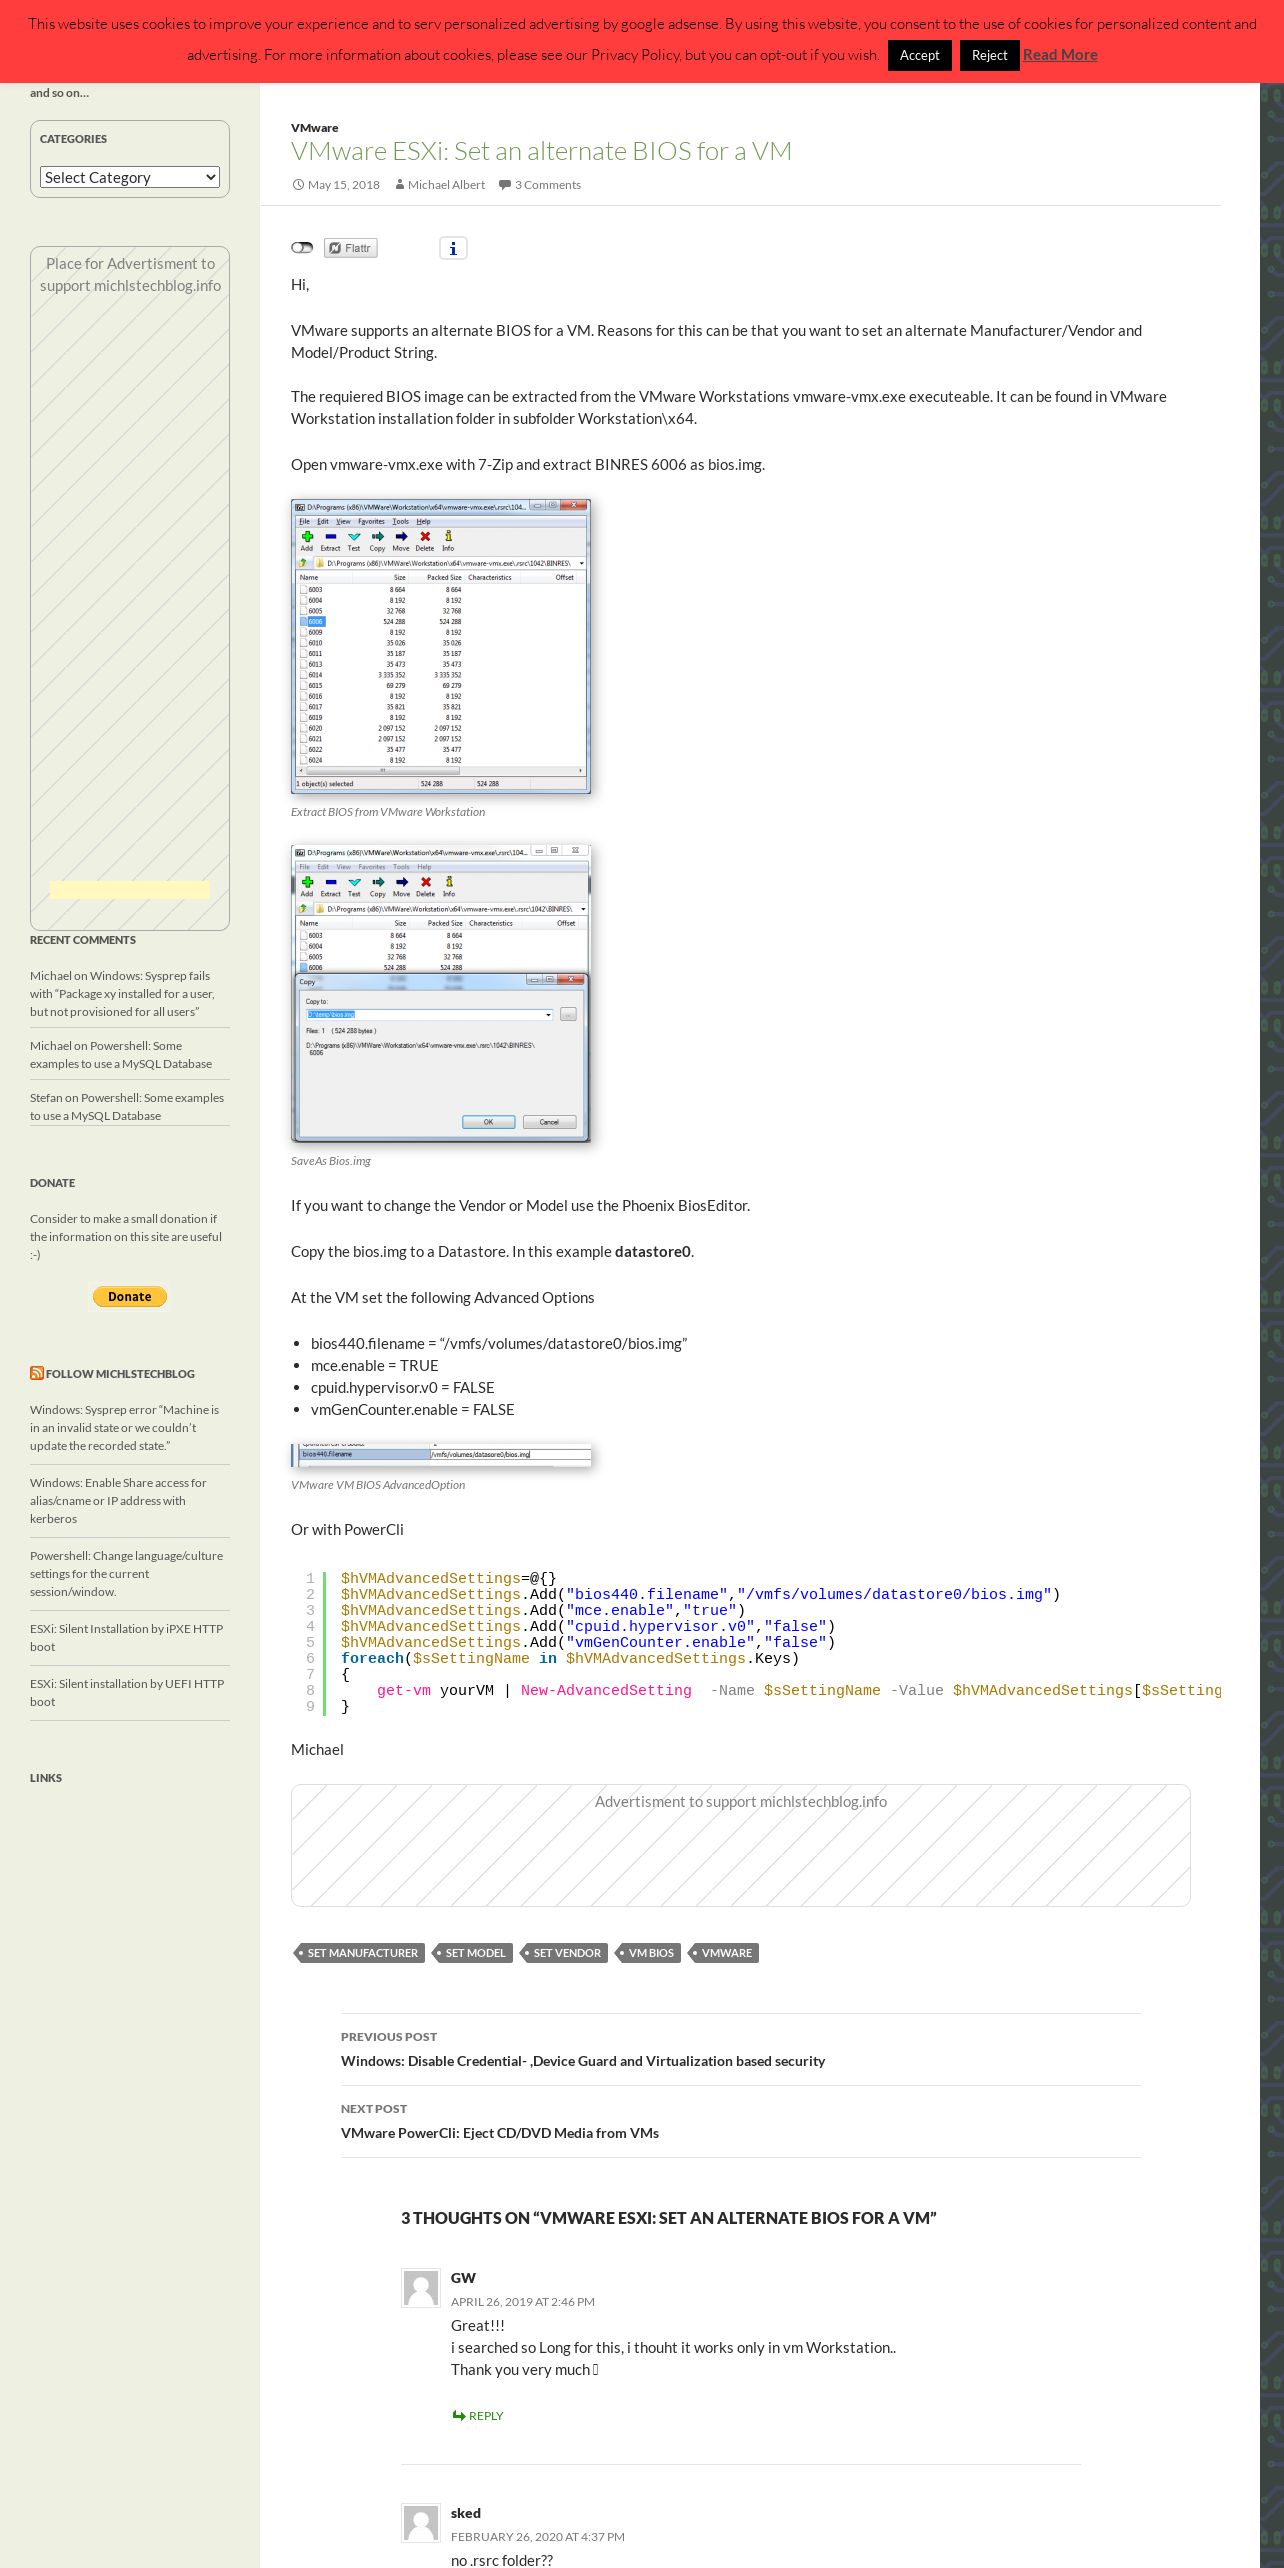The height and width of the screenshot is (2568, 1284).
Task: Reject cookies in the red banner
Action: [989, 55]
